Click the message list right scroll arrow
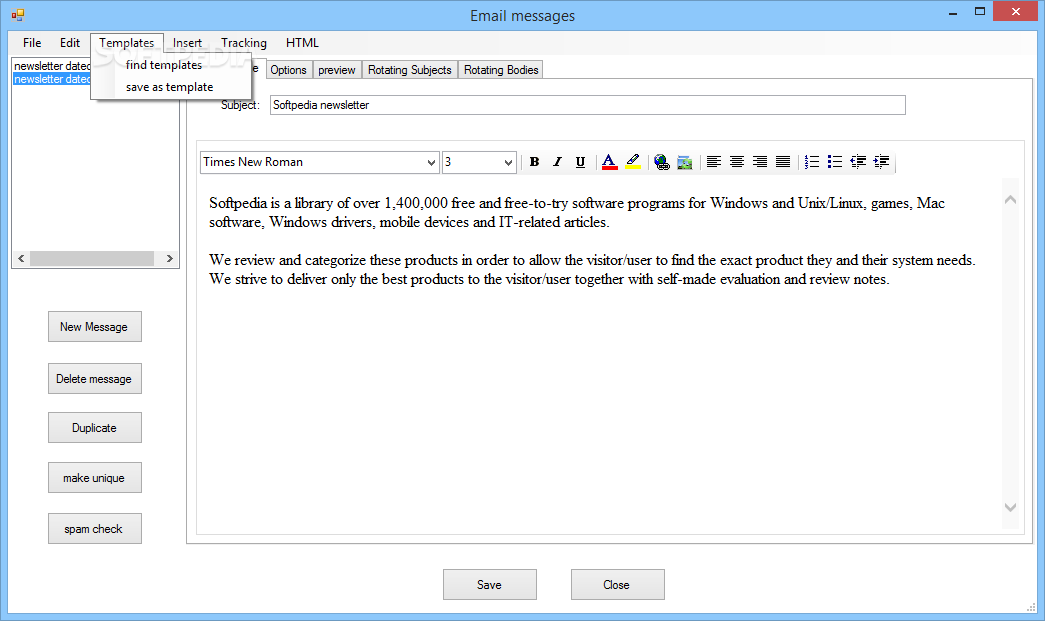Viewport: 1045px width, 621px height. (x=169, y=259)
